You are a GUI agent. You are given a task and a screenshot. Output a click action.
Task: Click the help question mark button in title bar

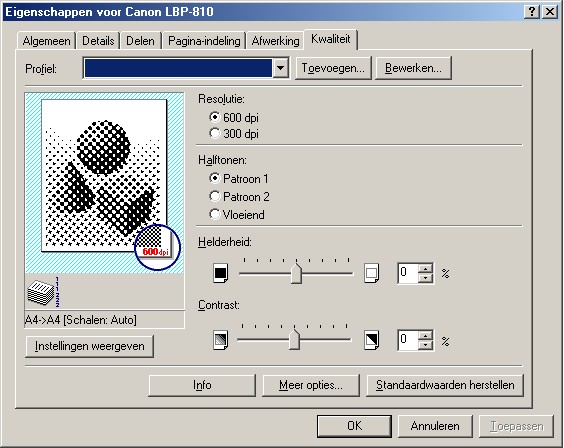click(x=532, y=12)
